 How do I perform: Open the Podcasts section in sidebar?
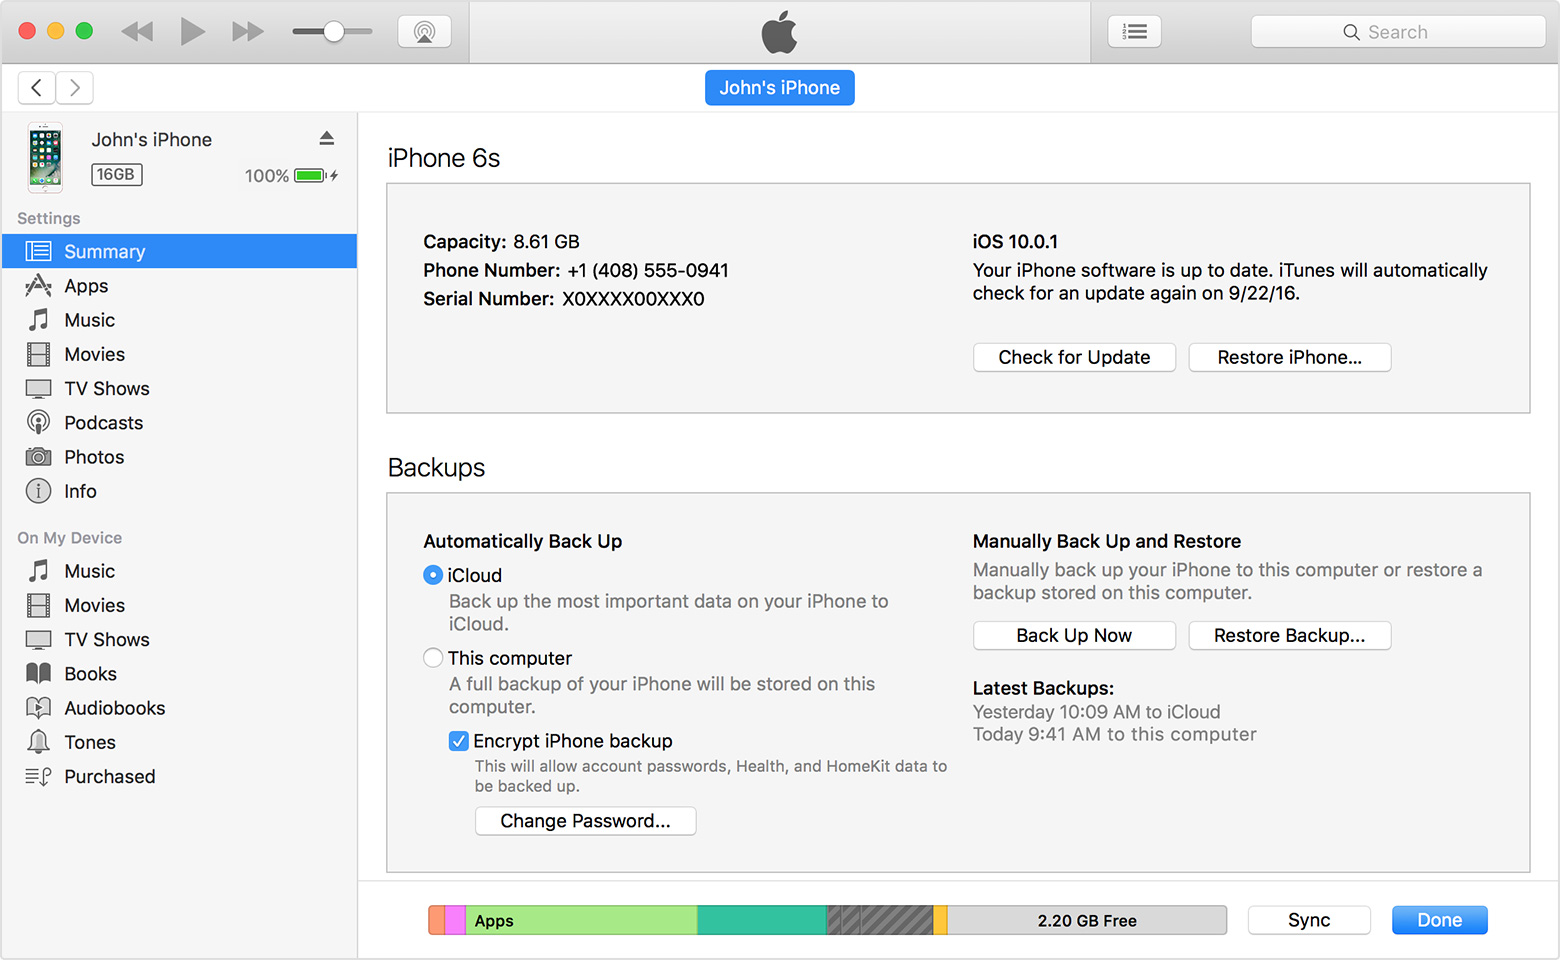(x=102, y=422)
